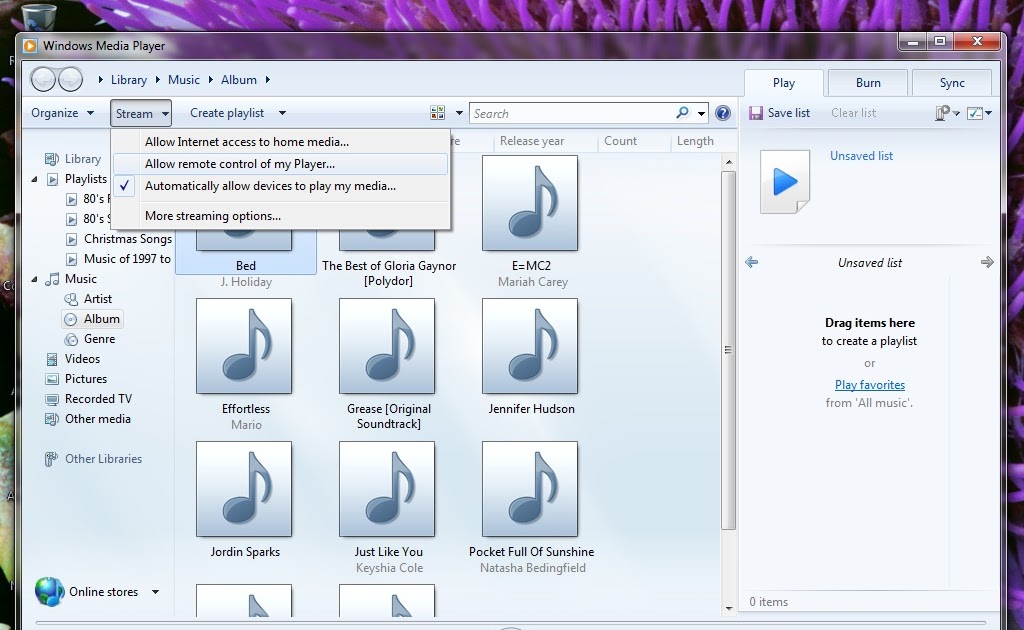This screenshot has width=1024, height=630.
Task: Click the Other Libraries icon
Action: click(51, 459)
